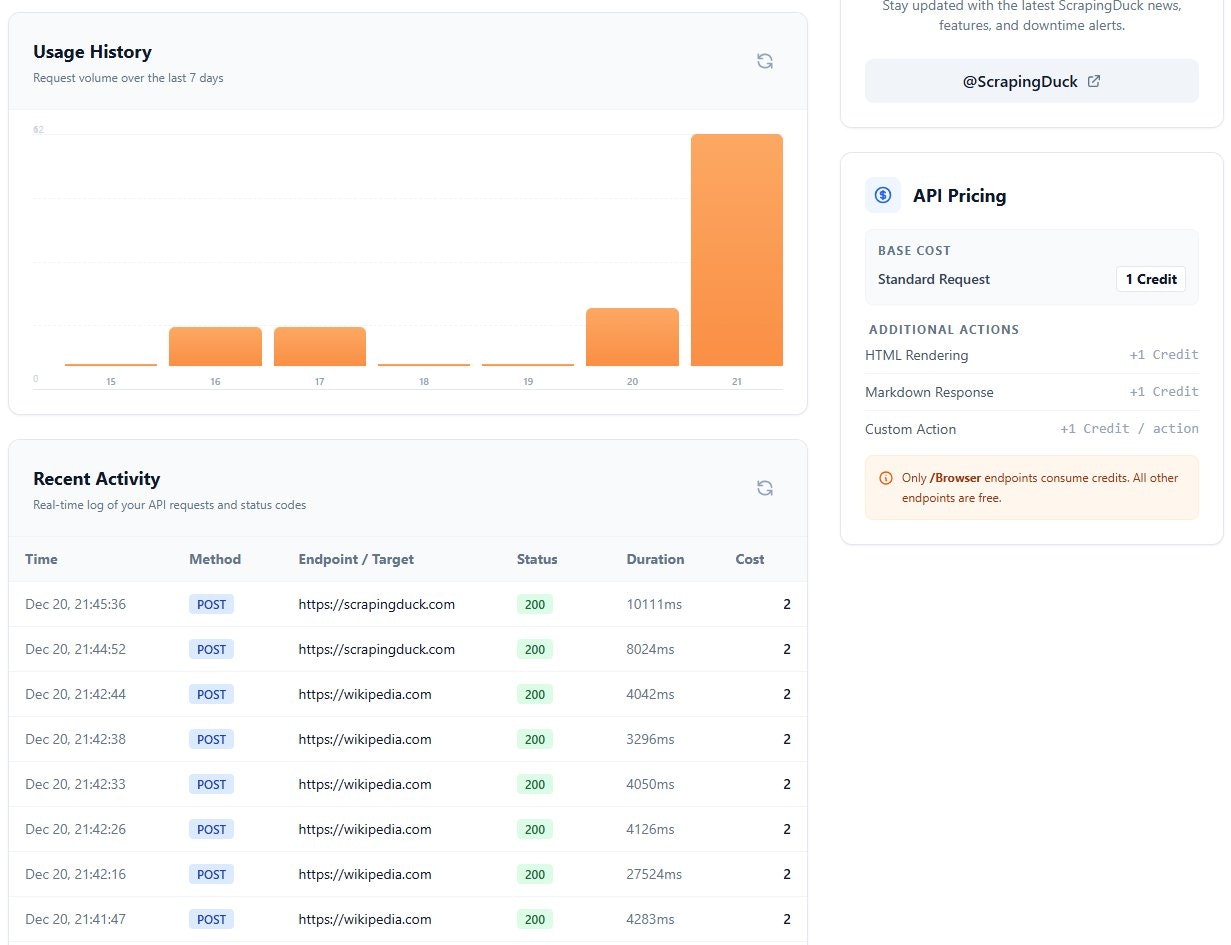Click the usage bar for day 20
The image size is (1231, 945).
[632, 337]
